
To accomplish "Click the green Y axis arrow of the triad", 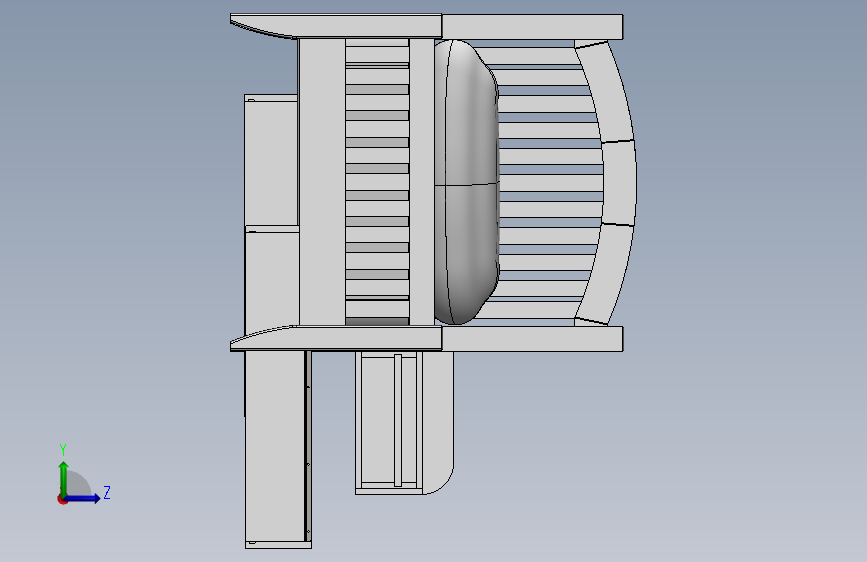I will pyautogui.click(x=64, y=478).
